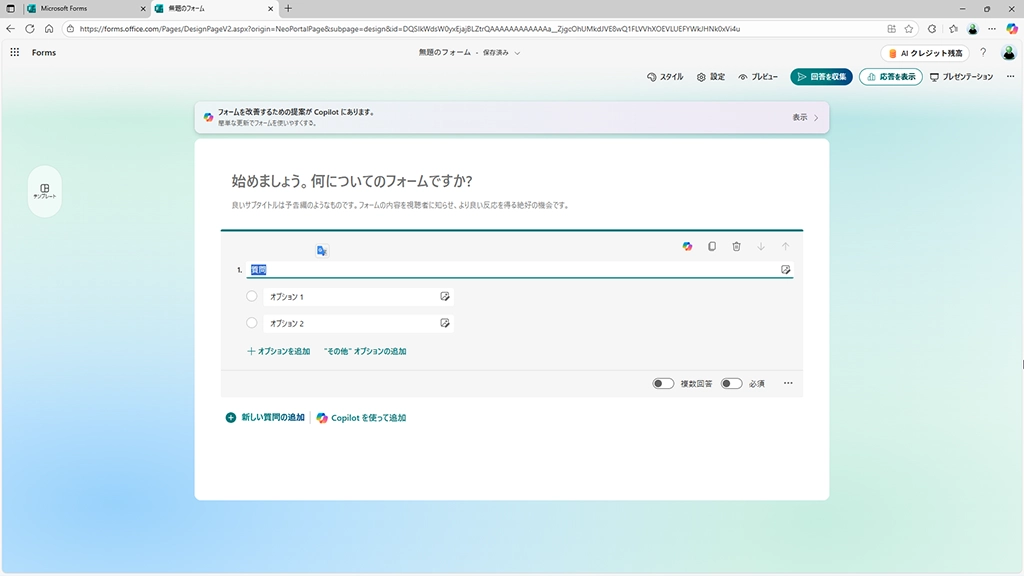
Task: Select the オプション 1 radio button
Action: coord(252,297)
